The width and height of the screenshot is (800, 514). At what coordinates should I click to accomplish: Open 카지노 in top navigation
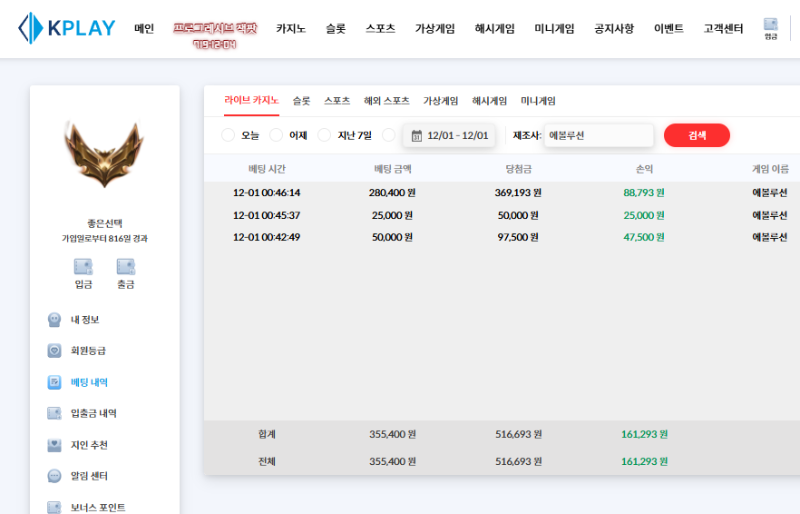(x=291, y=28)
